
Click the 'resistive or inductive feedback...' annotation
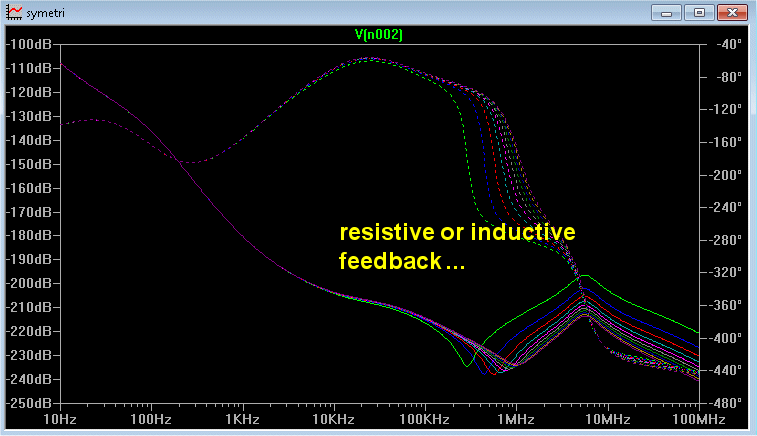click(x=457, y=246)
